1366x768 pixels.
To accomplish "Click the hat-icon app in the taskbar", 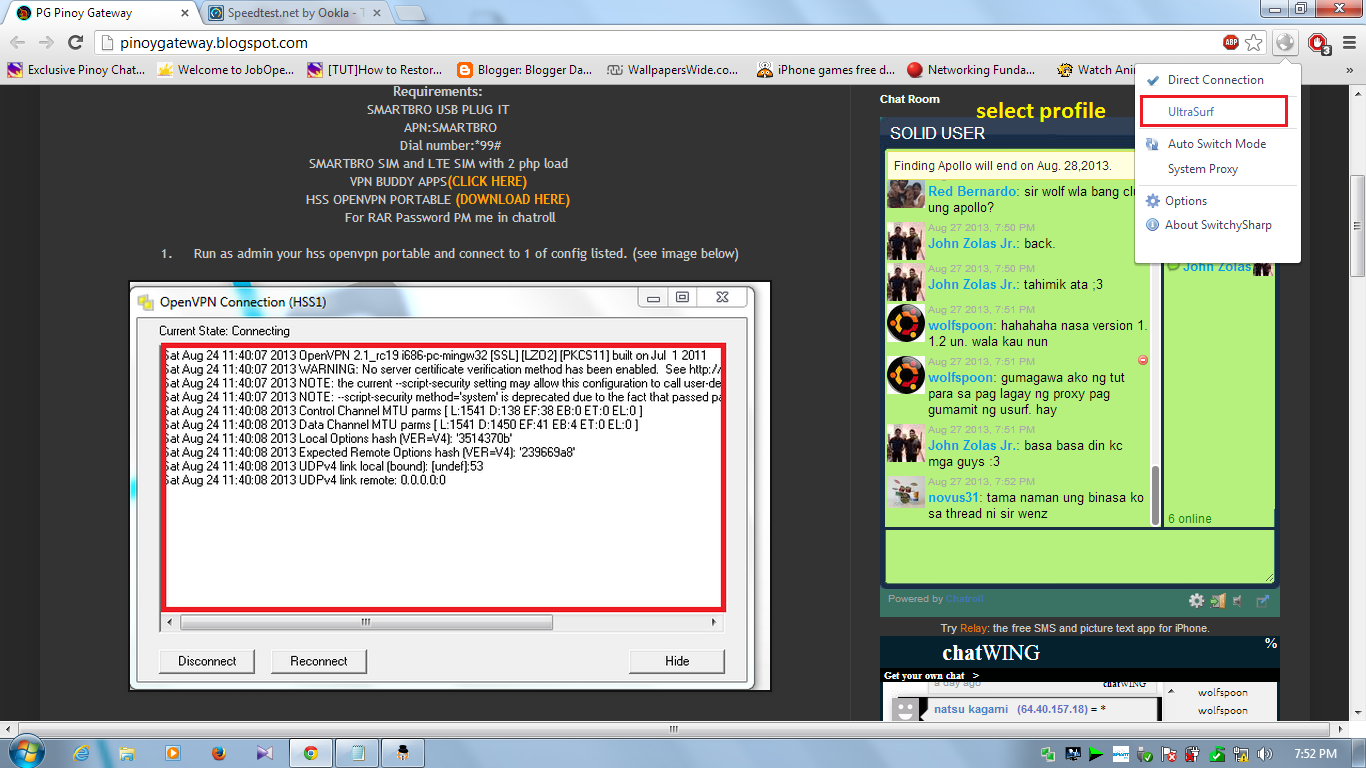I will pyautogui.click(x=403, y=753).
